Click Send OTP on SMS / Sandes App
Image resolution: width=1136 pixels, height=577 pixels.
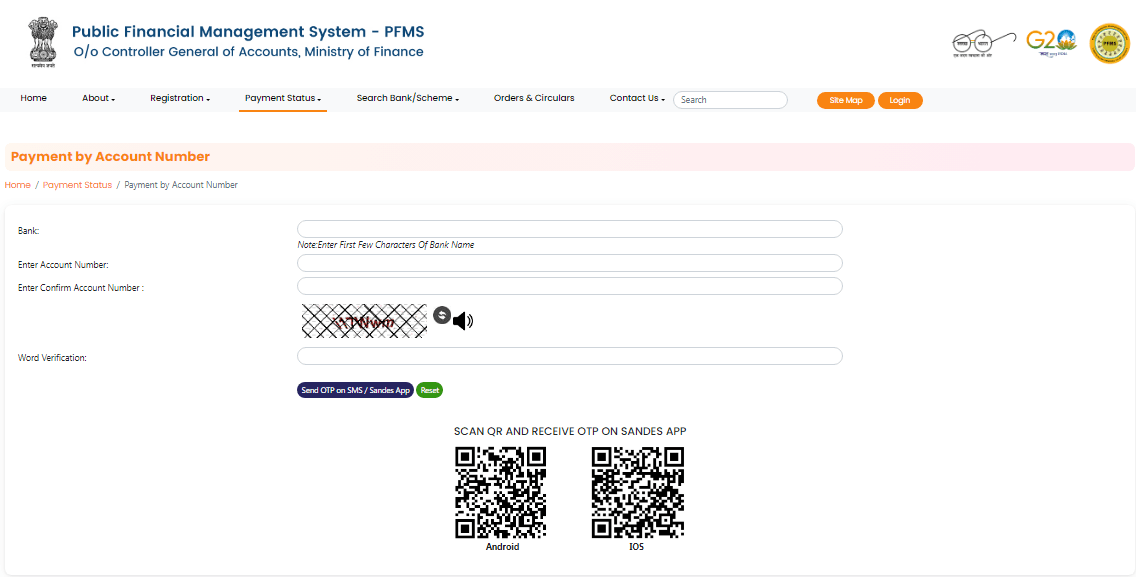356,390
